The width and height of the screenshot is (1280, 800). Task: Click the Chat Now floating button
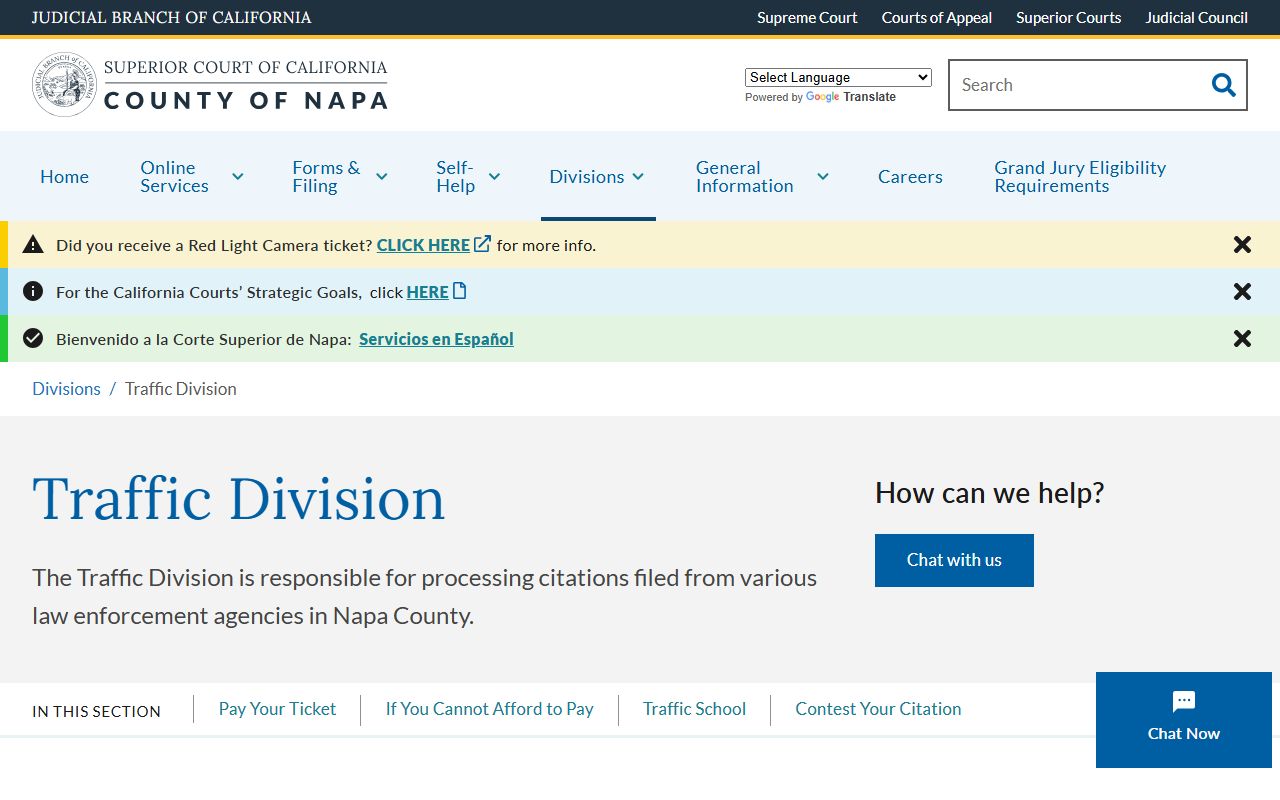click(1184, 720)
